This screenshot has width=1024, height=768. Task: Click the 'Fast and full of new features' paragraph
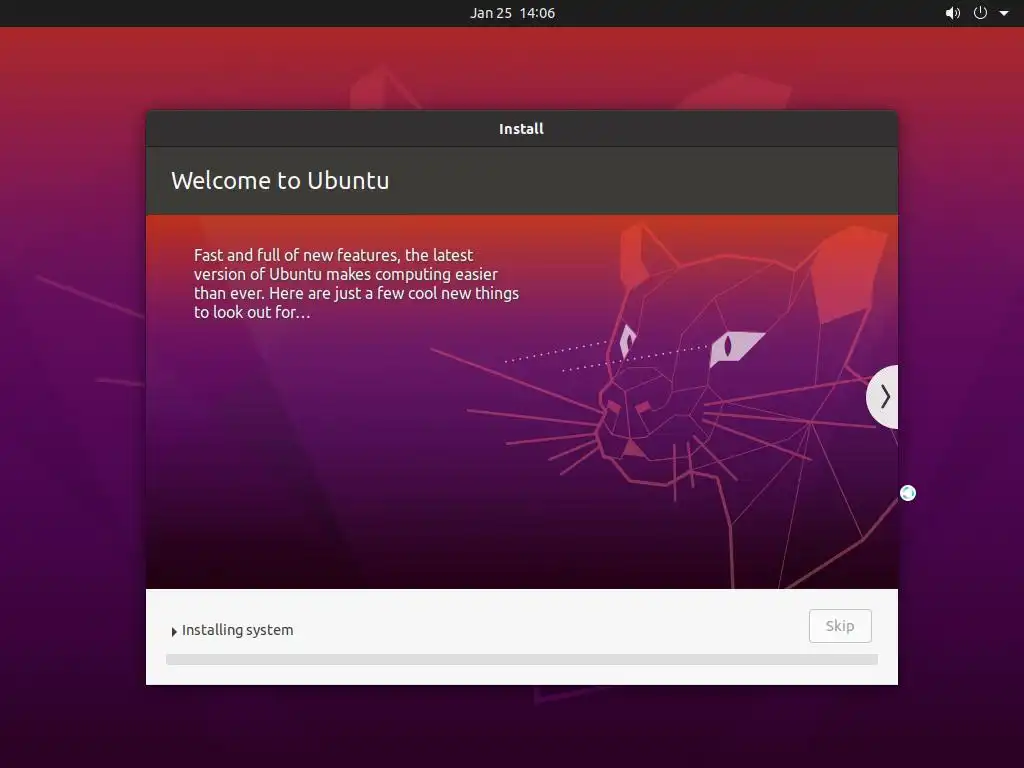pyautogui.click(x=356, y=283)
